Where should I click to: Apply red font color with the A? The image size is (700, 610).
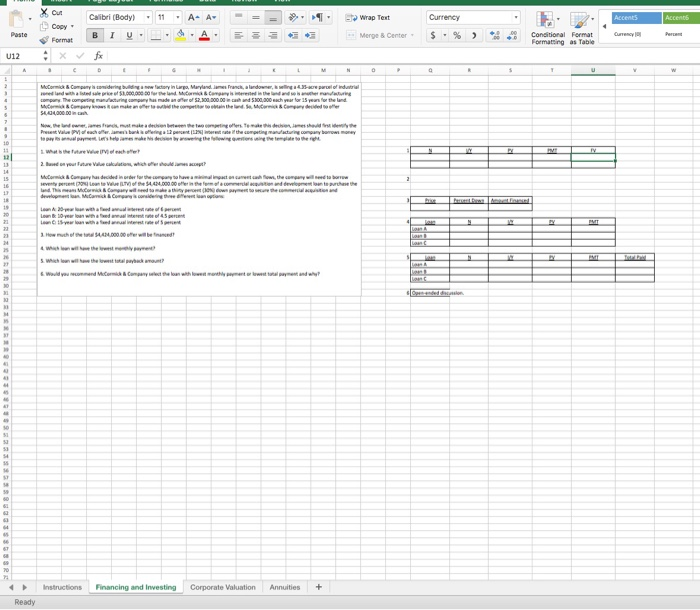point(204,35)
